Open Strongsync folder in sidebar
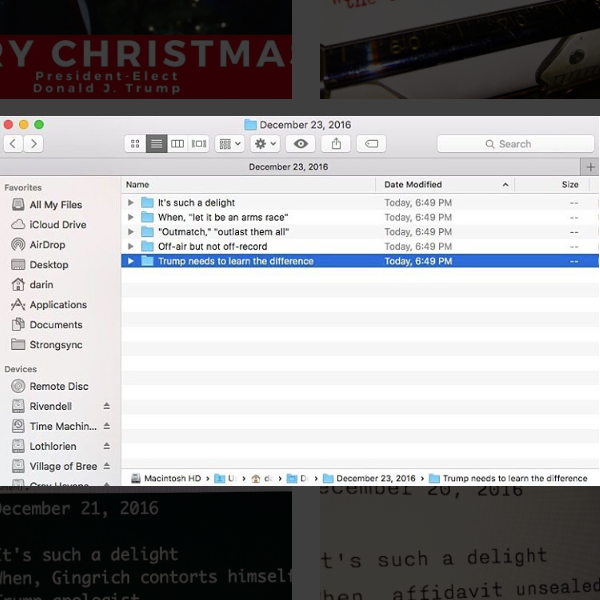The height and width of the screenshot is (600, 600). (56, 345)
